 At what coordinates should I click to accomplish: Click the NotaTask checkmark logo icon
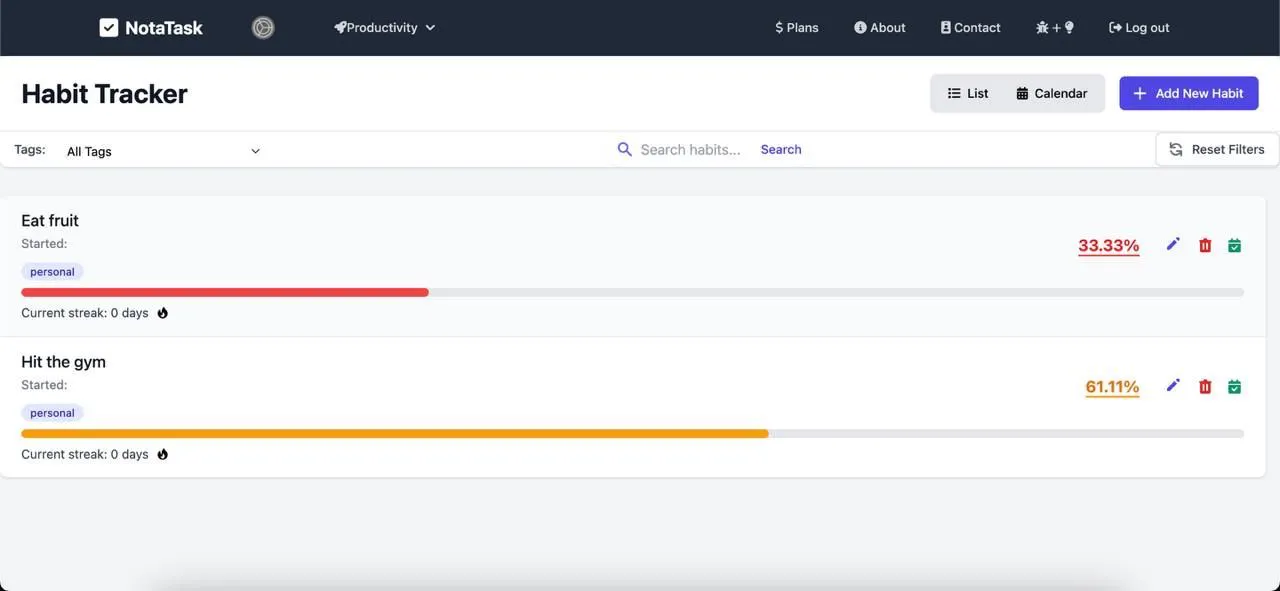[109, 28]
